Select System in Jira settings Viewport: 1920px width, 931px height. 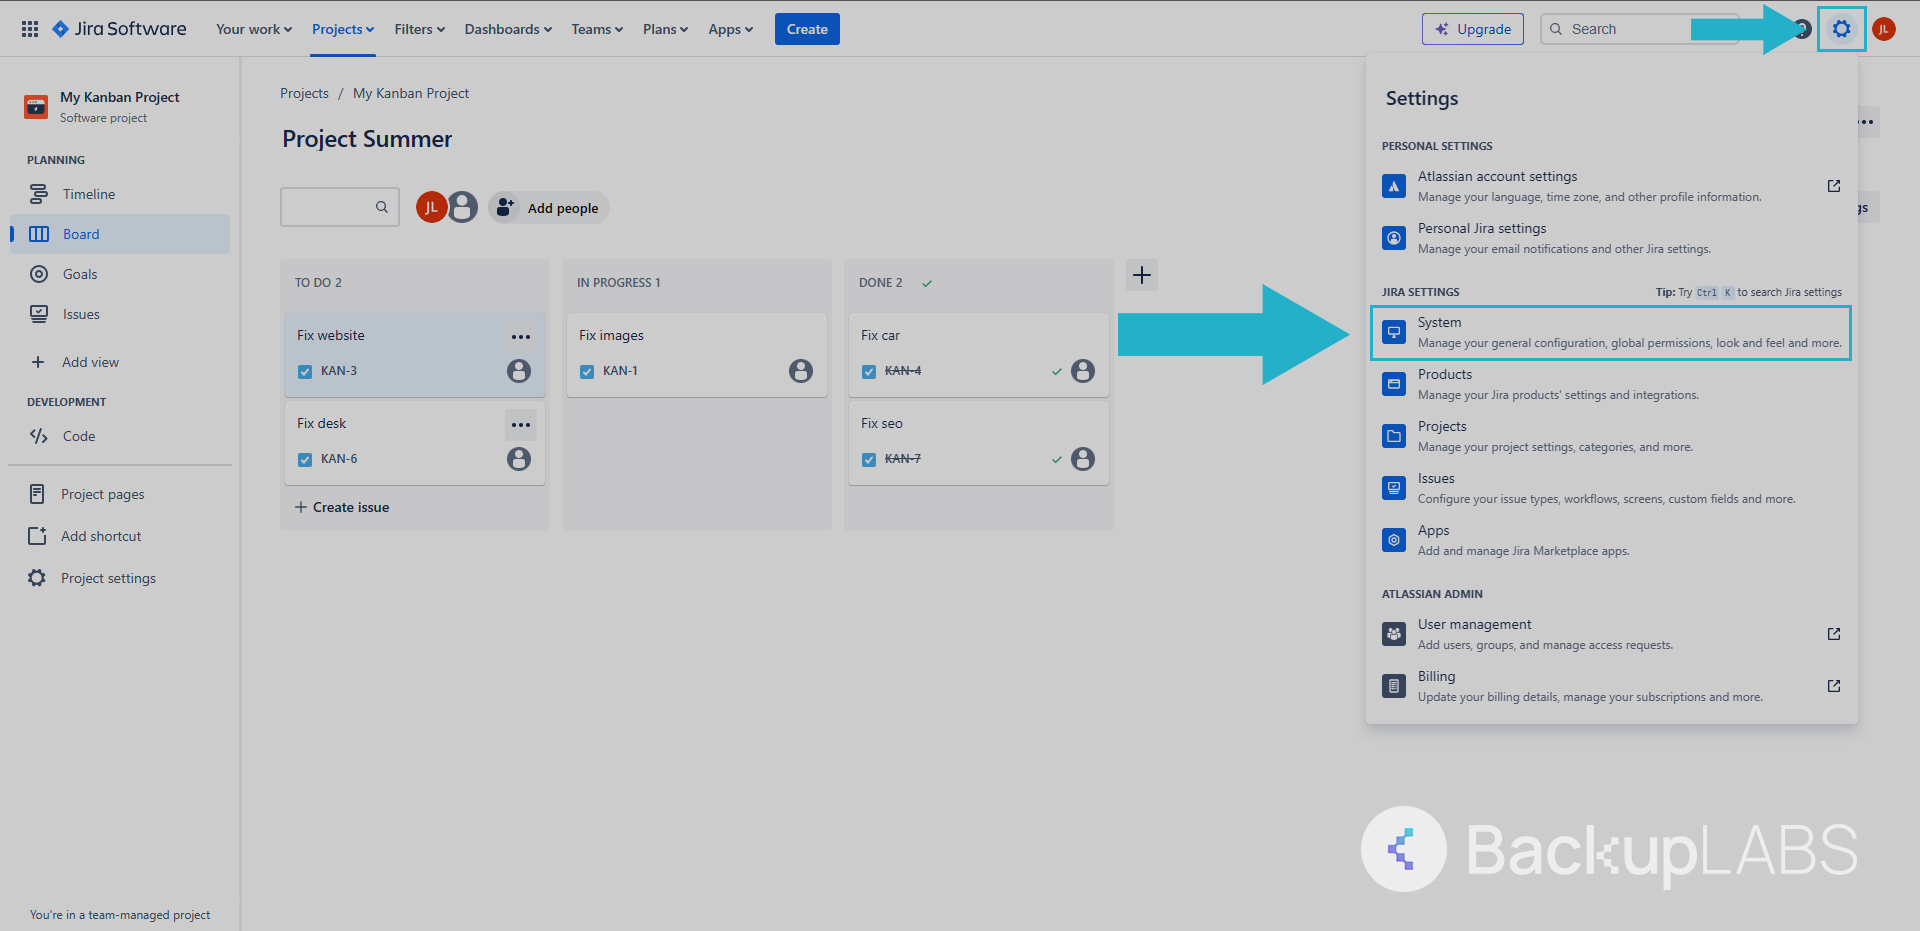pyautogui.click(x=1610, y=333)
